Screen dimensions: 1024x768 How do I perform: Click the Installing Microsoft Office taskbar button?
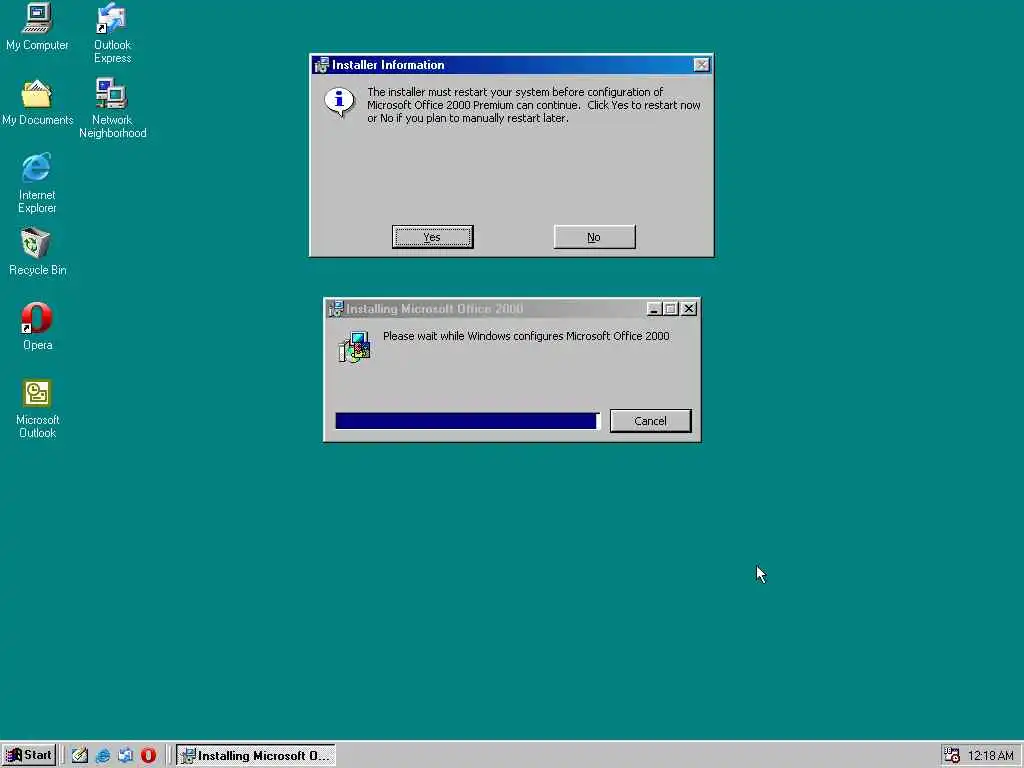tap(256, 756)
